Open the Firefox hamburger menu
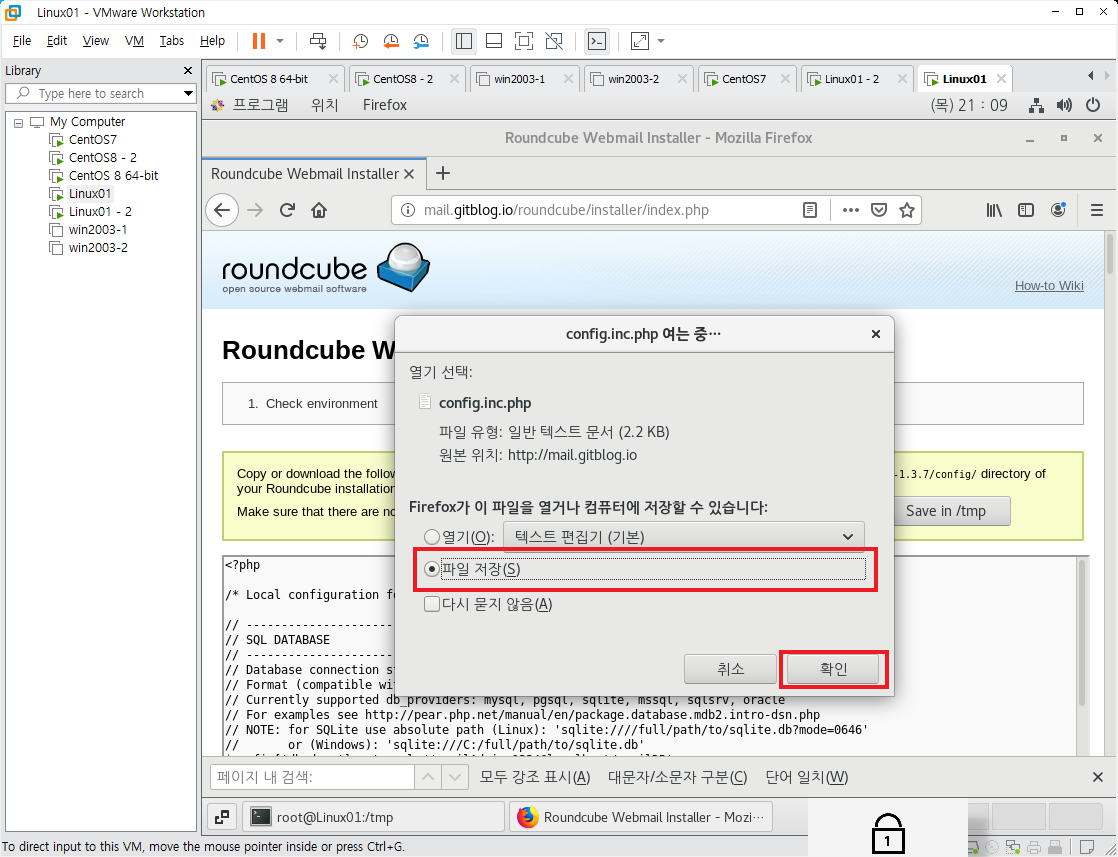 pos(1097,210)
